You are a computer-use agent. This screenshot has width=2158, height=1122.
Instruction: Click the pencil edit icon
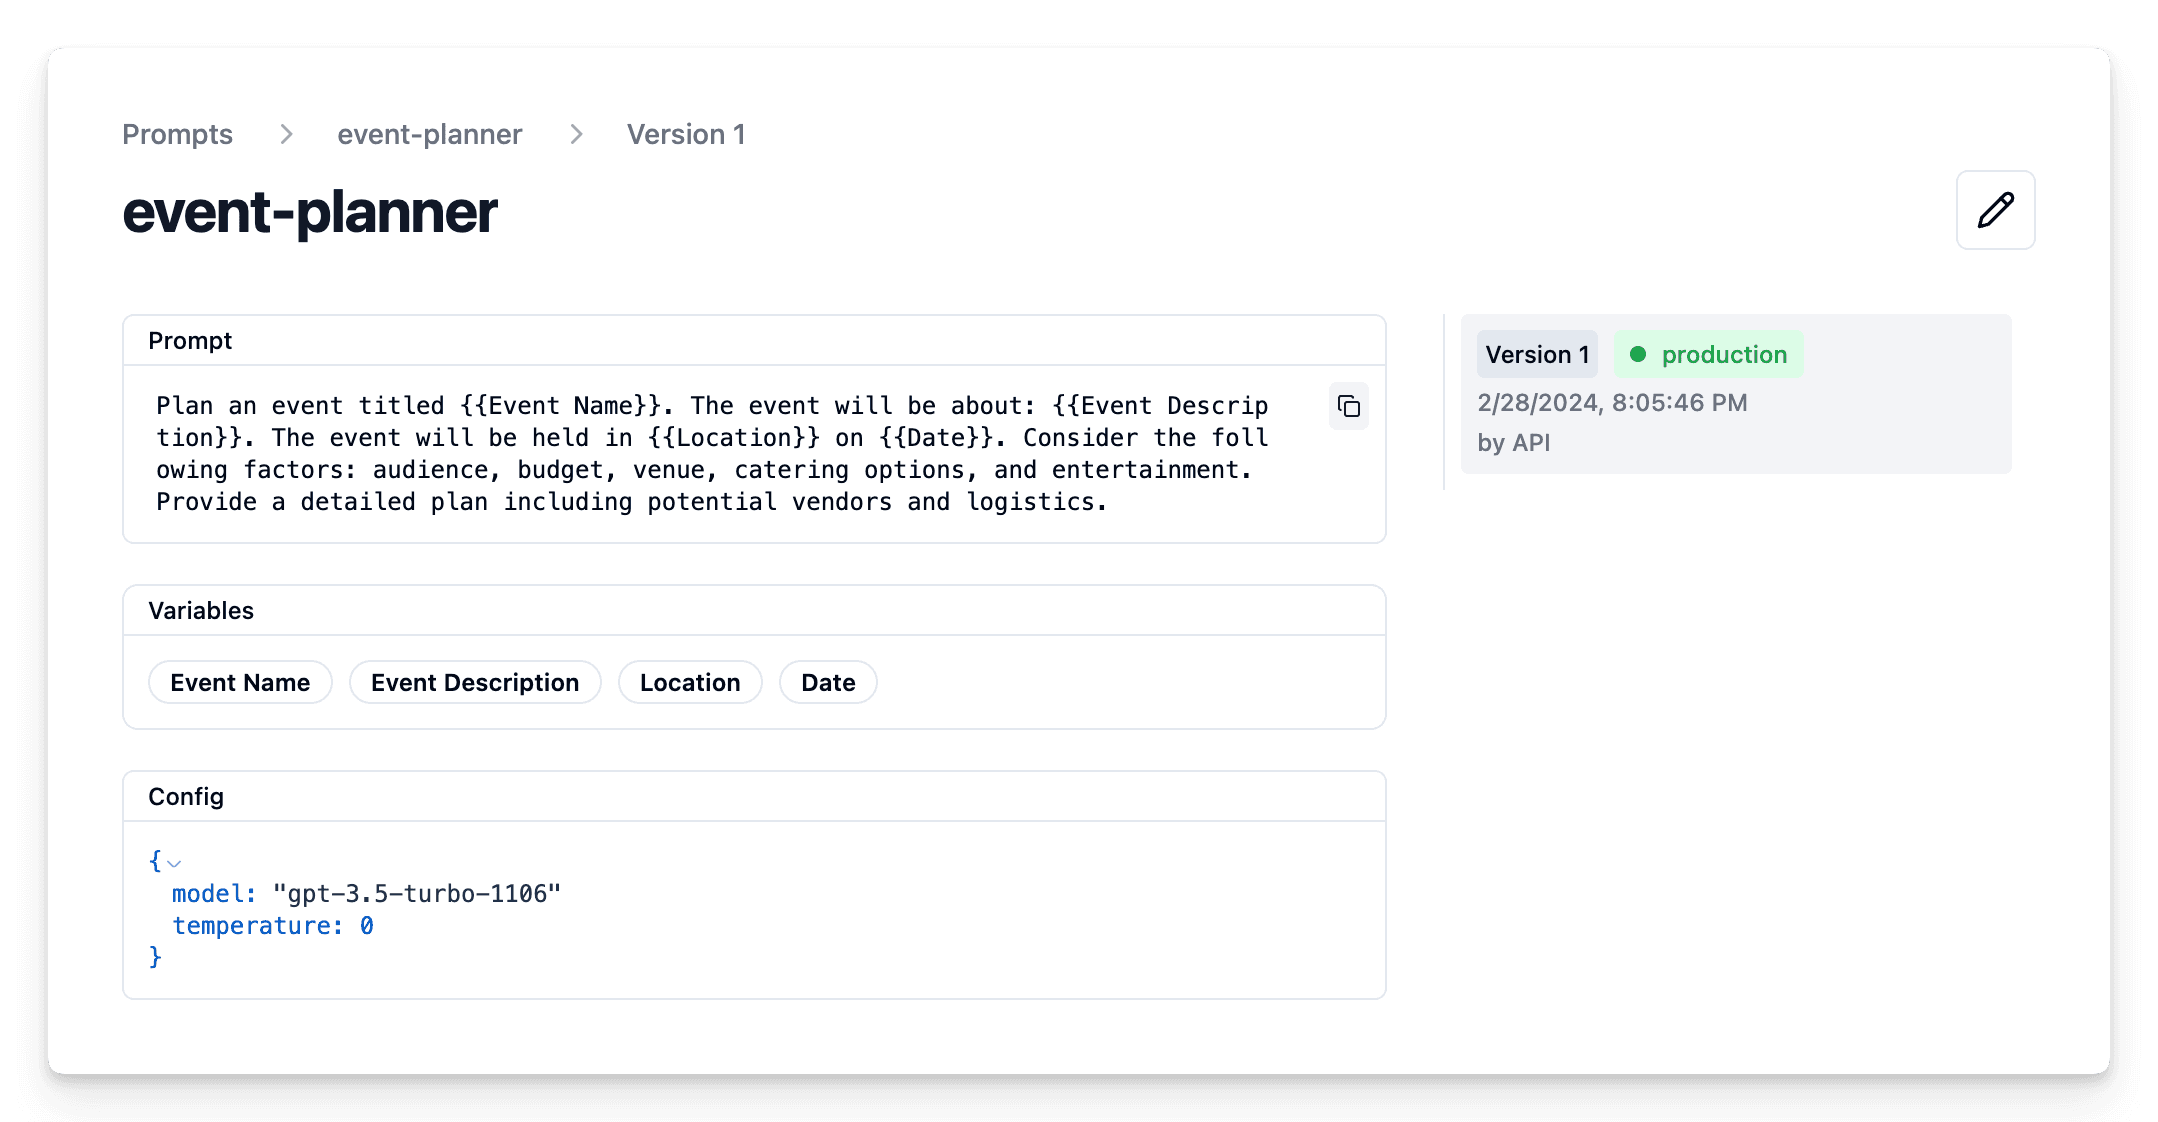(1995, 210)
